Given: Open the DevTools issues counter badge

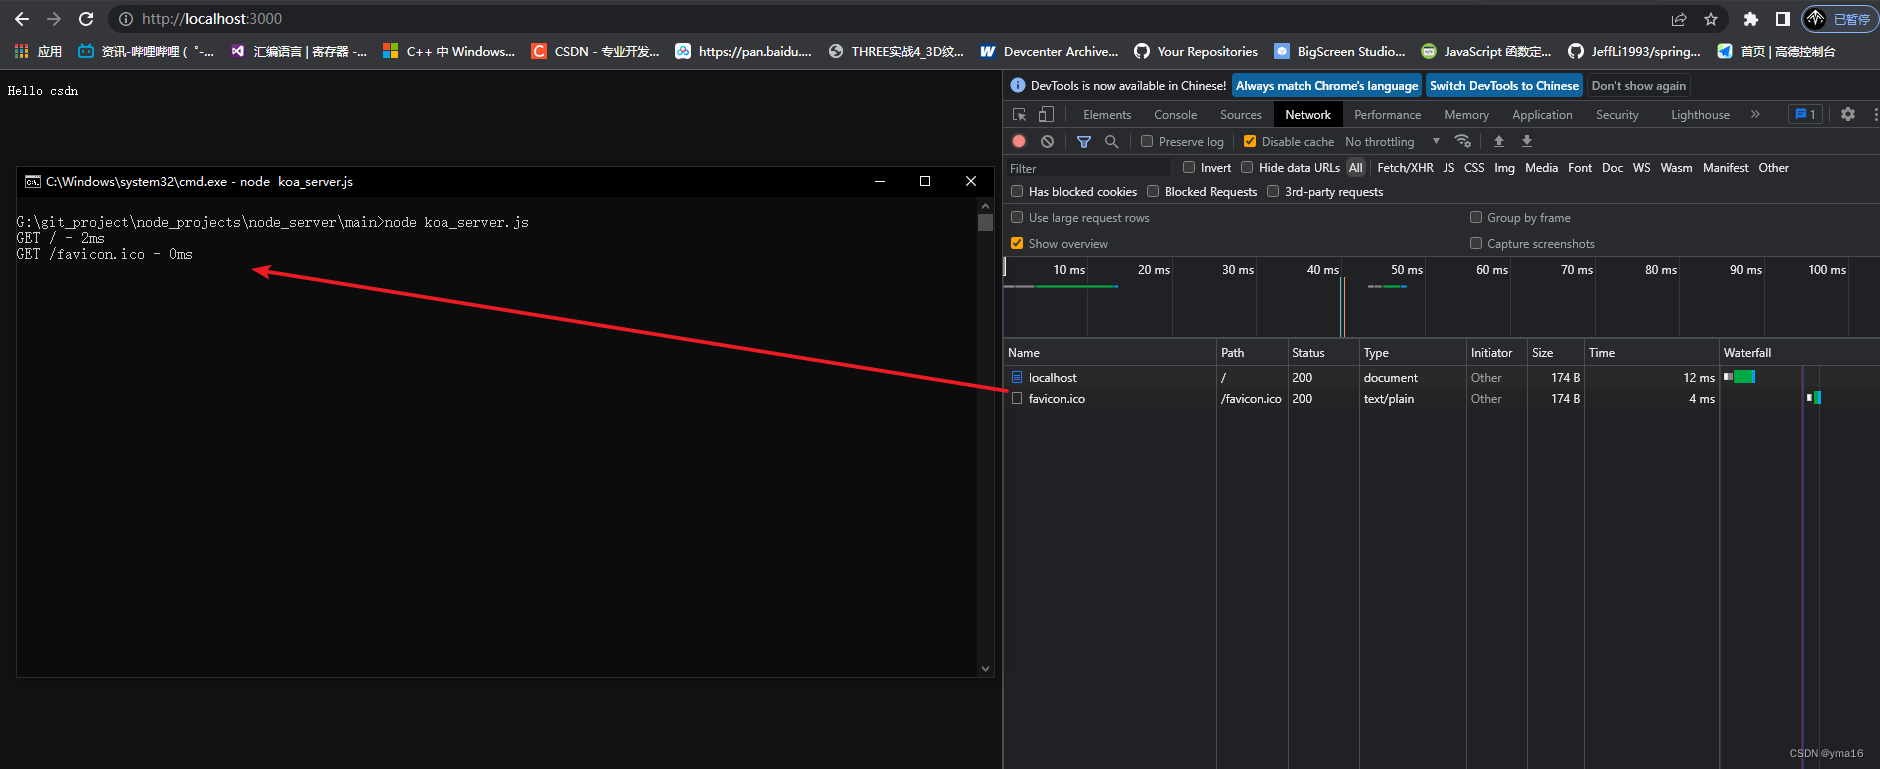Looking at the screenshot, I should point(1805,114).
